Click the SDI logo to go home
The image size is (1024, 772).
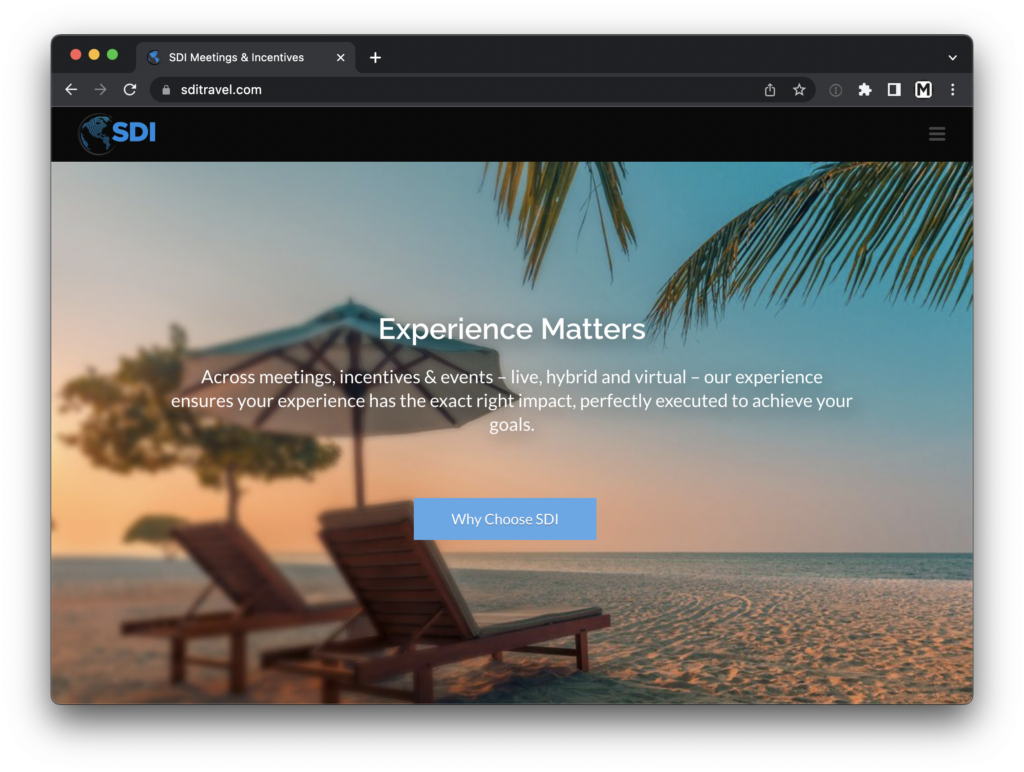116,133
